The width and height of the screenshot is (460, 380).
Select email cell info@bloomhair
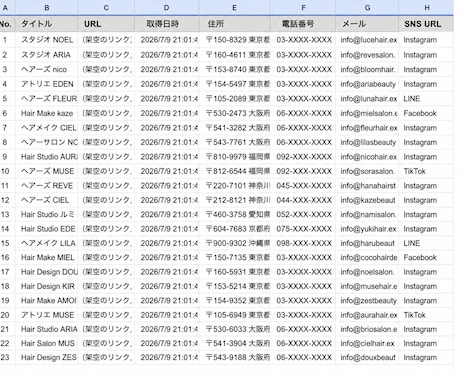[367, 69]
